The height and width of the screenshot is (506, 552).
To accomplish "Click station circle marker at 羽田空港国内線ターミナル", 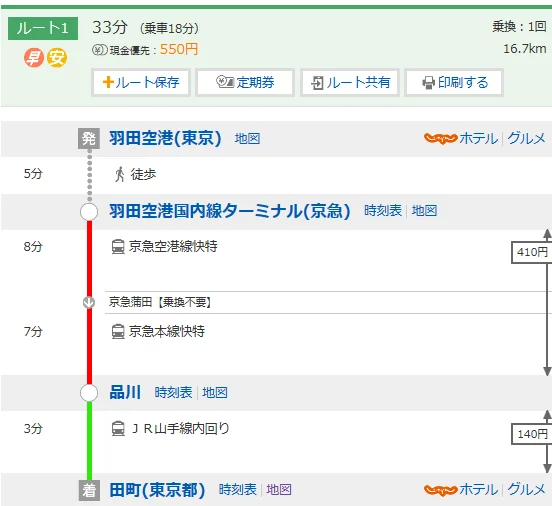I will 89,212.
